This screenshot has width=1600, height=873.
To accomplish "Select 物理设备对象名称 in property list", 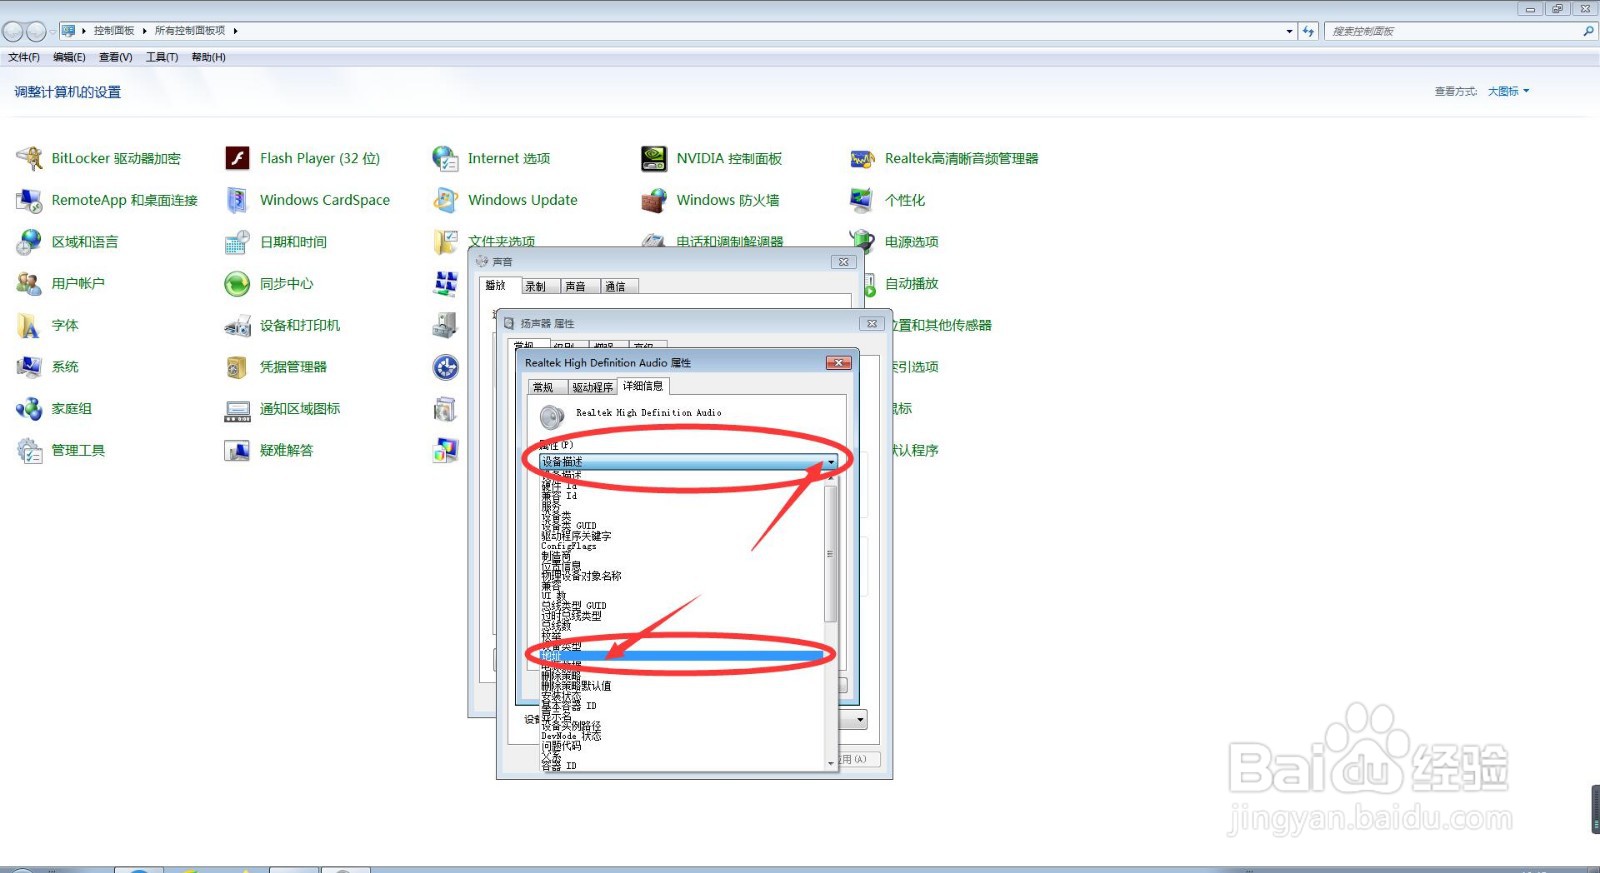I will tap(582, 576).
